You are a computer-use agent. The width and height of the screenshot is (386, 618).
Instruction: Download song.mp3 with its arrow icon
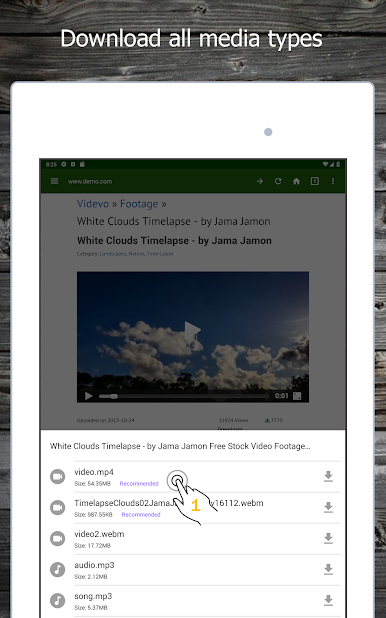(328, 600)
